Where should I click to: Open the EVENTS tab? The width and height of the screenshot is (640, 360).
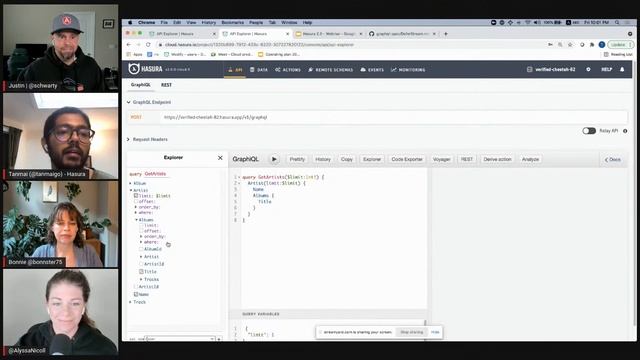(x=372, y=70)
